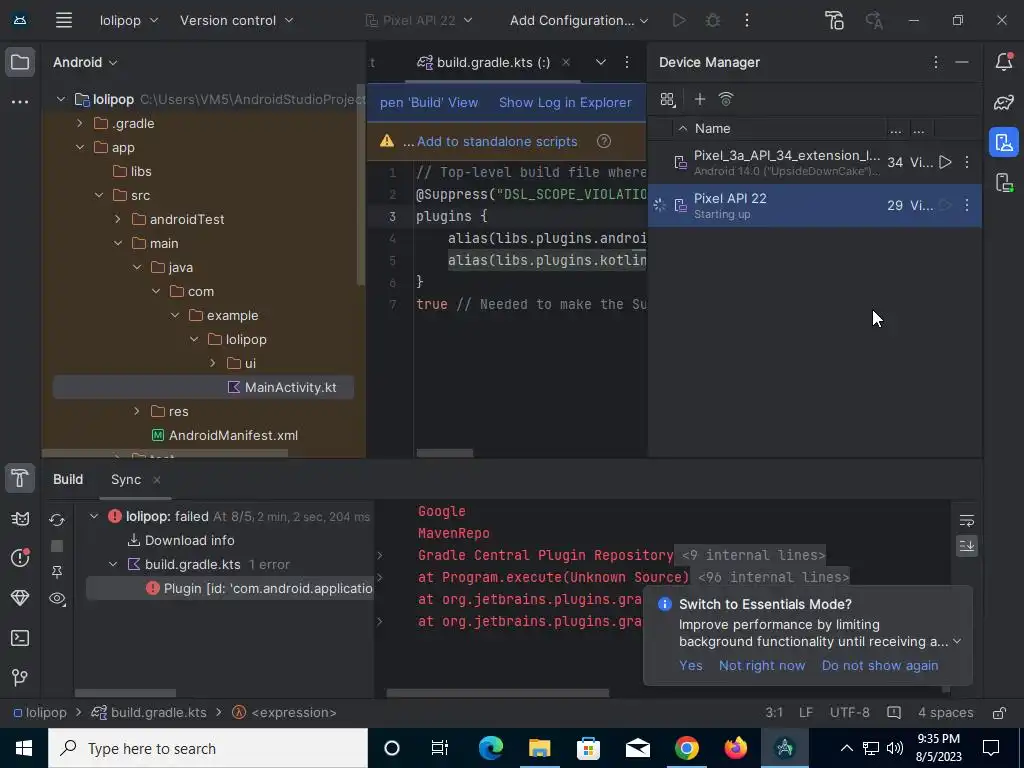Click Add to standalone scripts link
This screenshot has height=768, width=1024.
(497, 142)
